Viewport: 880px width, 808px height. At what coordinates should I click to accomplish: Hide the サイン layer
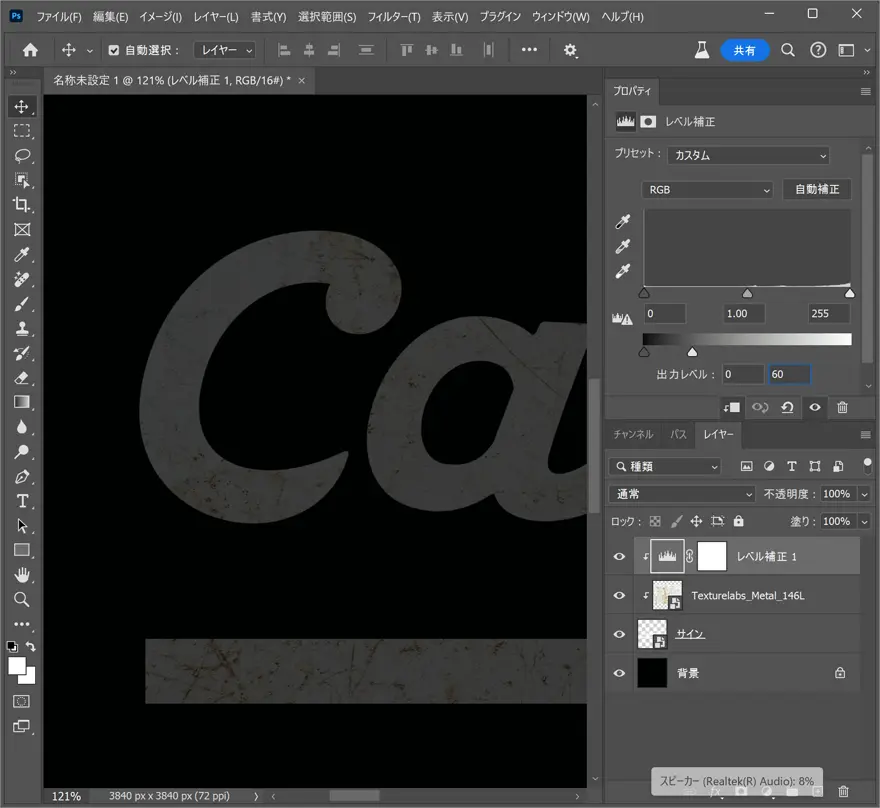[x=619, y=634]
